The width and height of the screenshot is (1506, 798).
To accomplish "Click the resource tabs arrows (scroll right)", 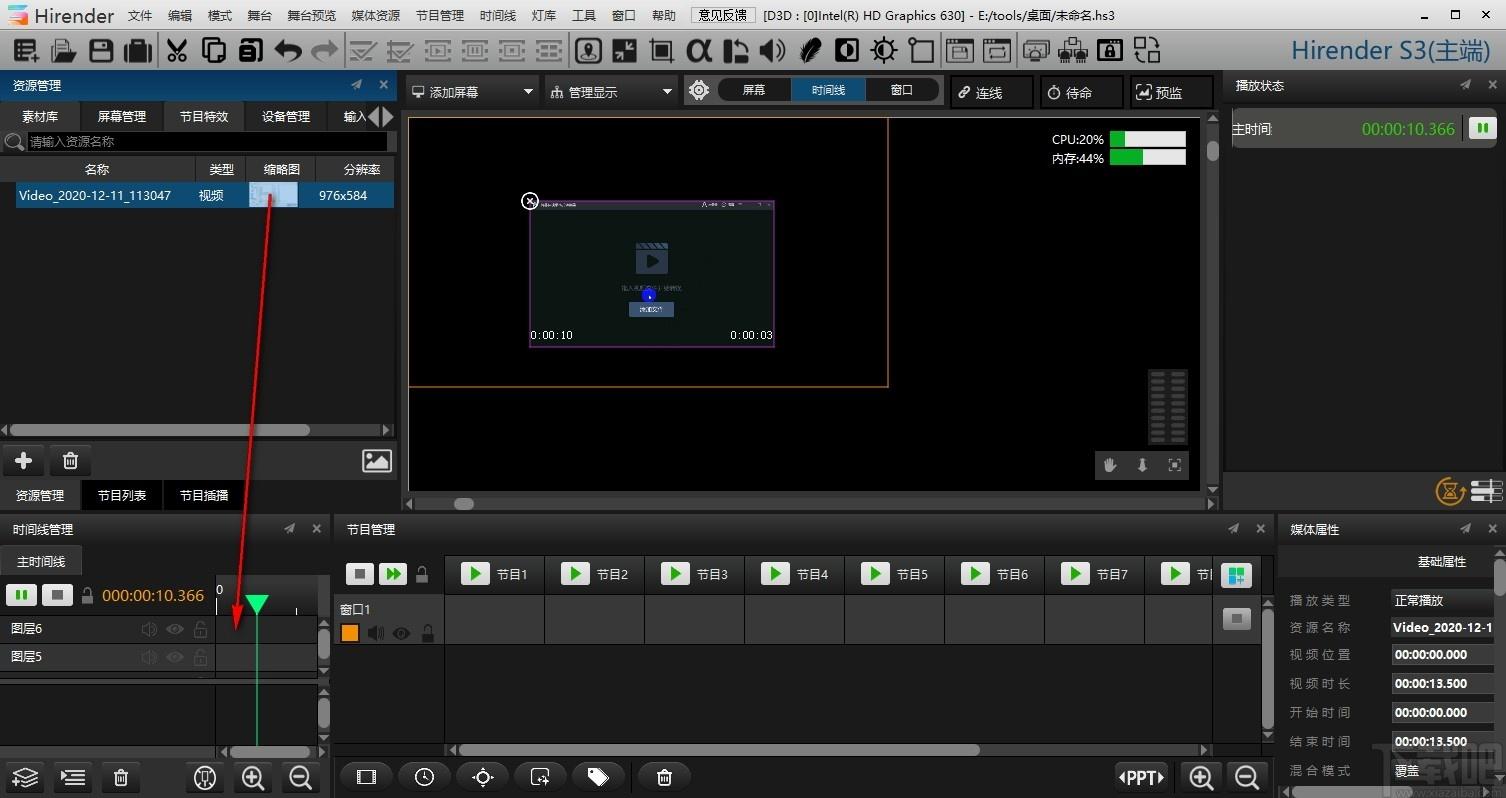I will 388,116.
